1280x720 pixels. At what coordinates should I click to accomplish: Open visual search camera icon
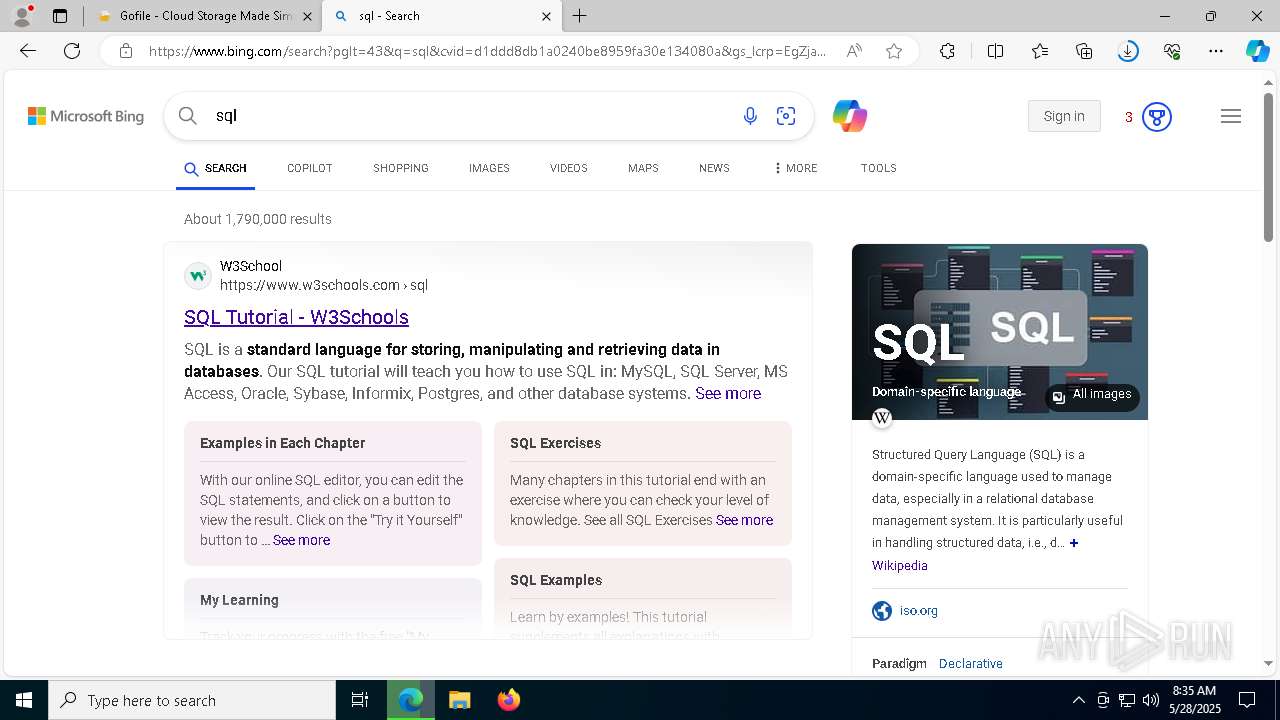coord(786,116)
